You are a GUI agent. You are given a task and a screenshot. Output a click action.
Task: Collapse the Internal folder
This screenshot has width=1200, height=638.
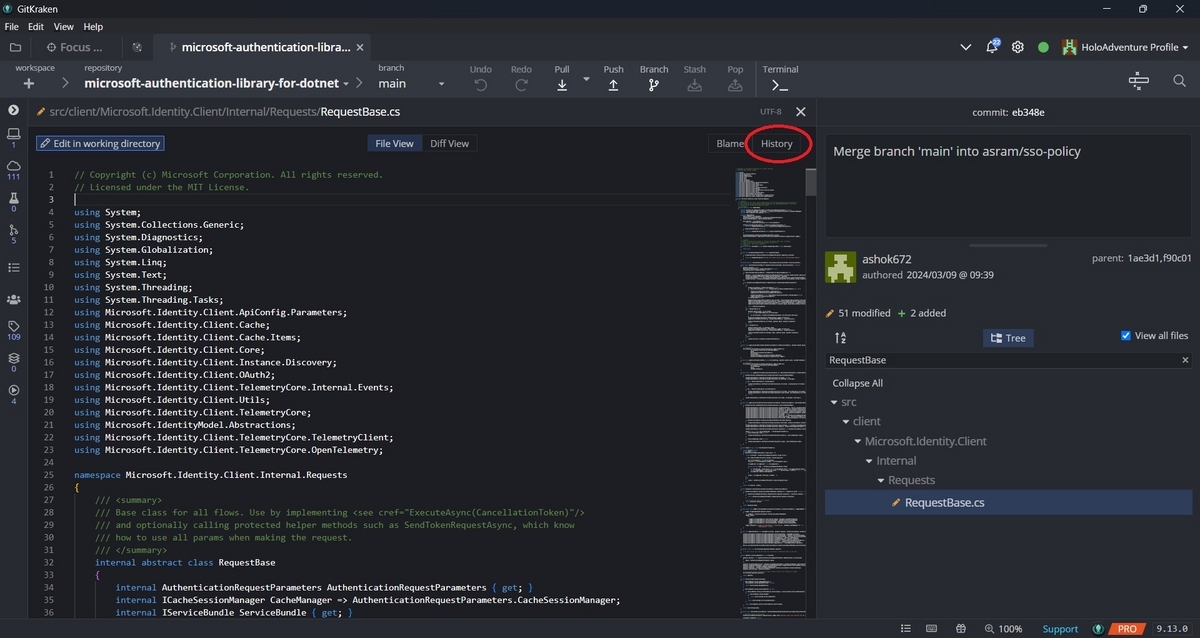(869, 461)
